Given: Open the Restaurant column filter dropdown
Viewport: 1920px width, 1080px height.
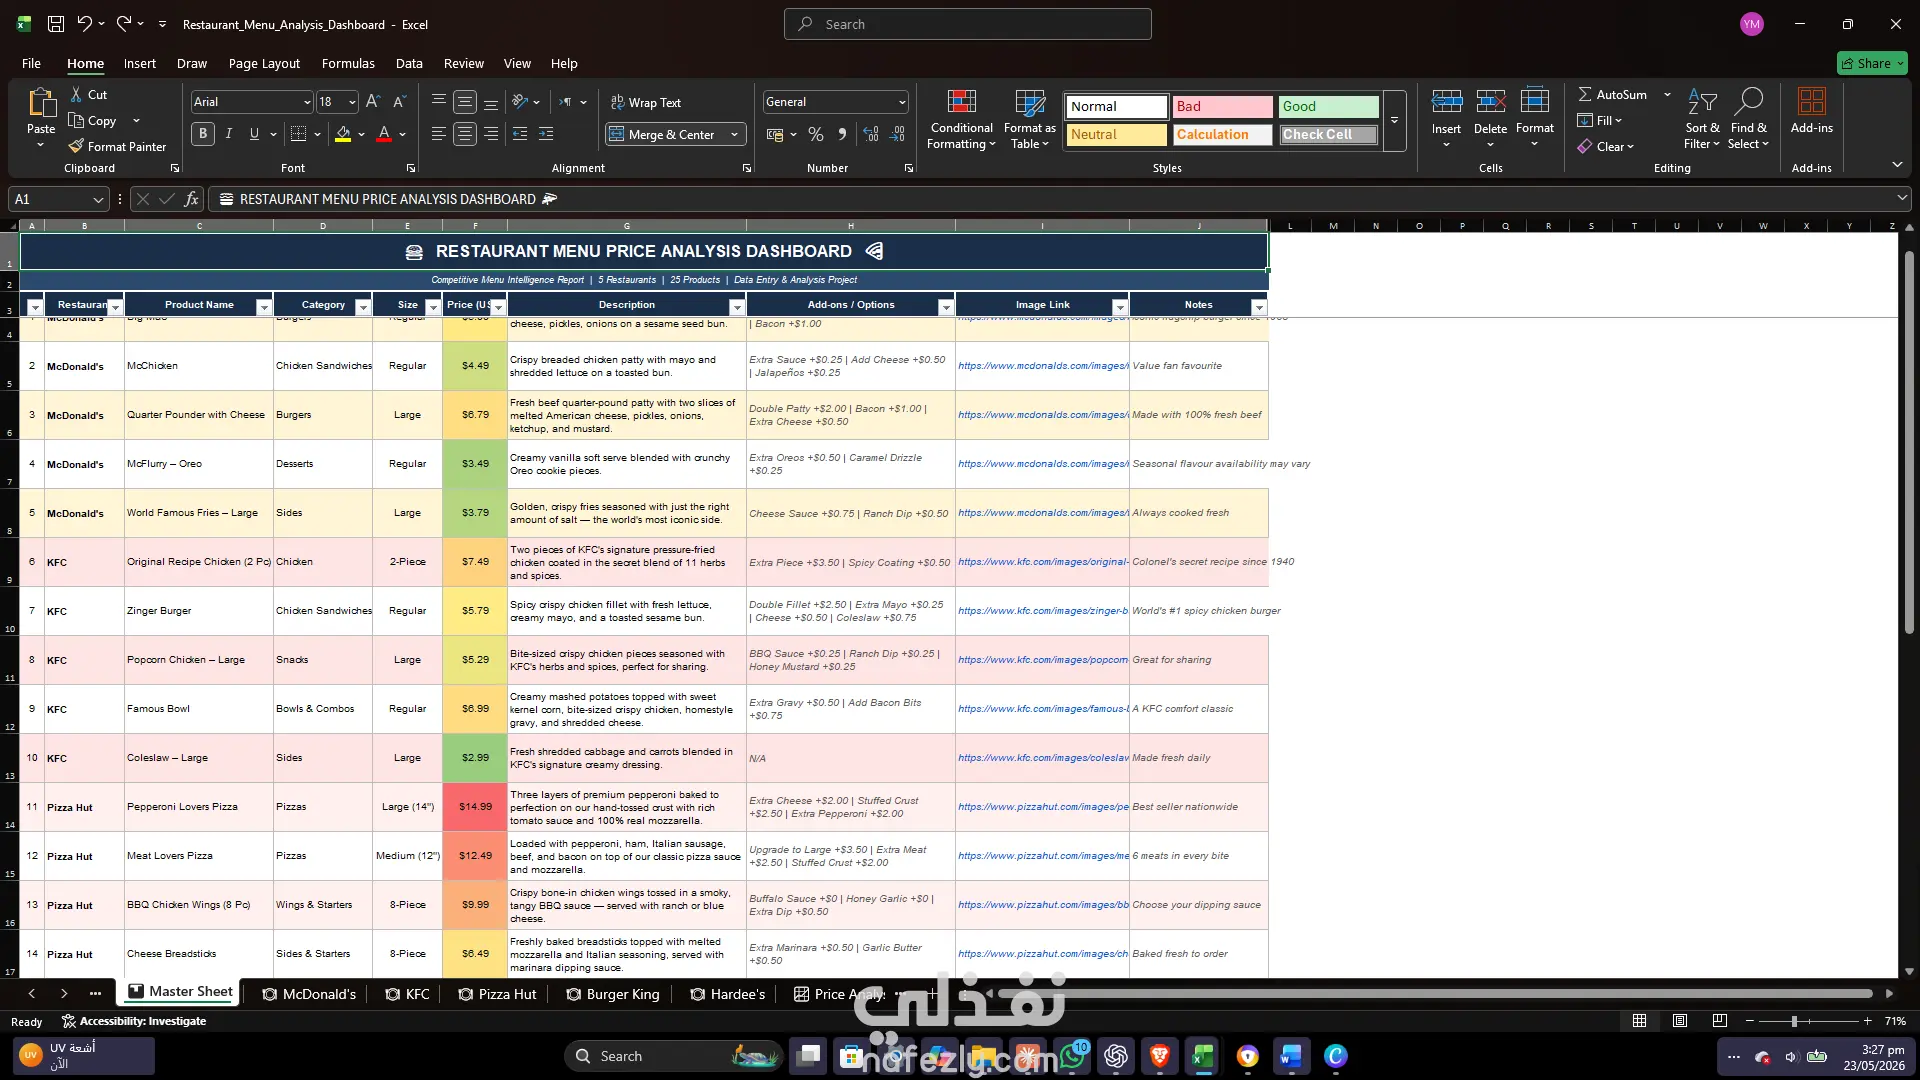Looking at the screenshot, I should [115, 307].
